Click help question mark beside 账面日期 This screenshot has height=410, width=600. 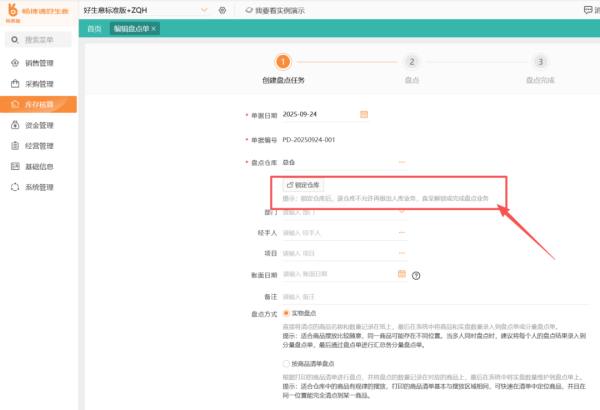pos(415,275)
